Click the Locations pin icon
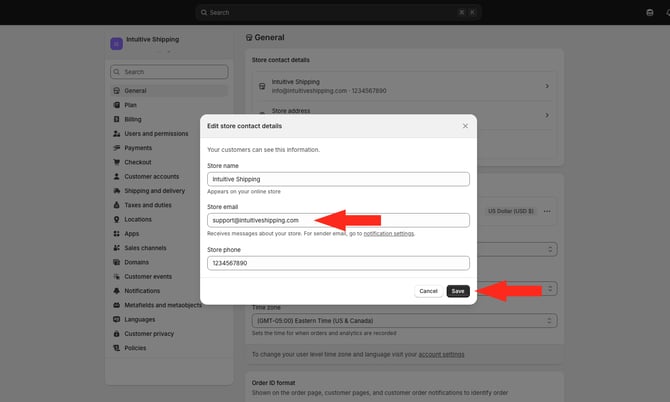 117,220
